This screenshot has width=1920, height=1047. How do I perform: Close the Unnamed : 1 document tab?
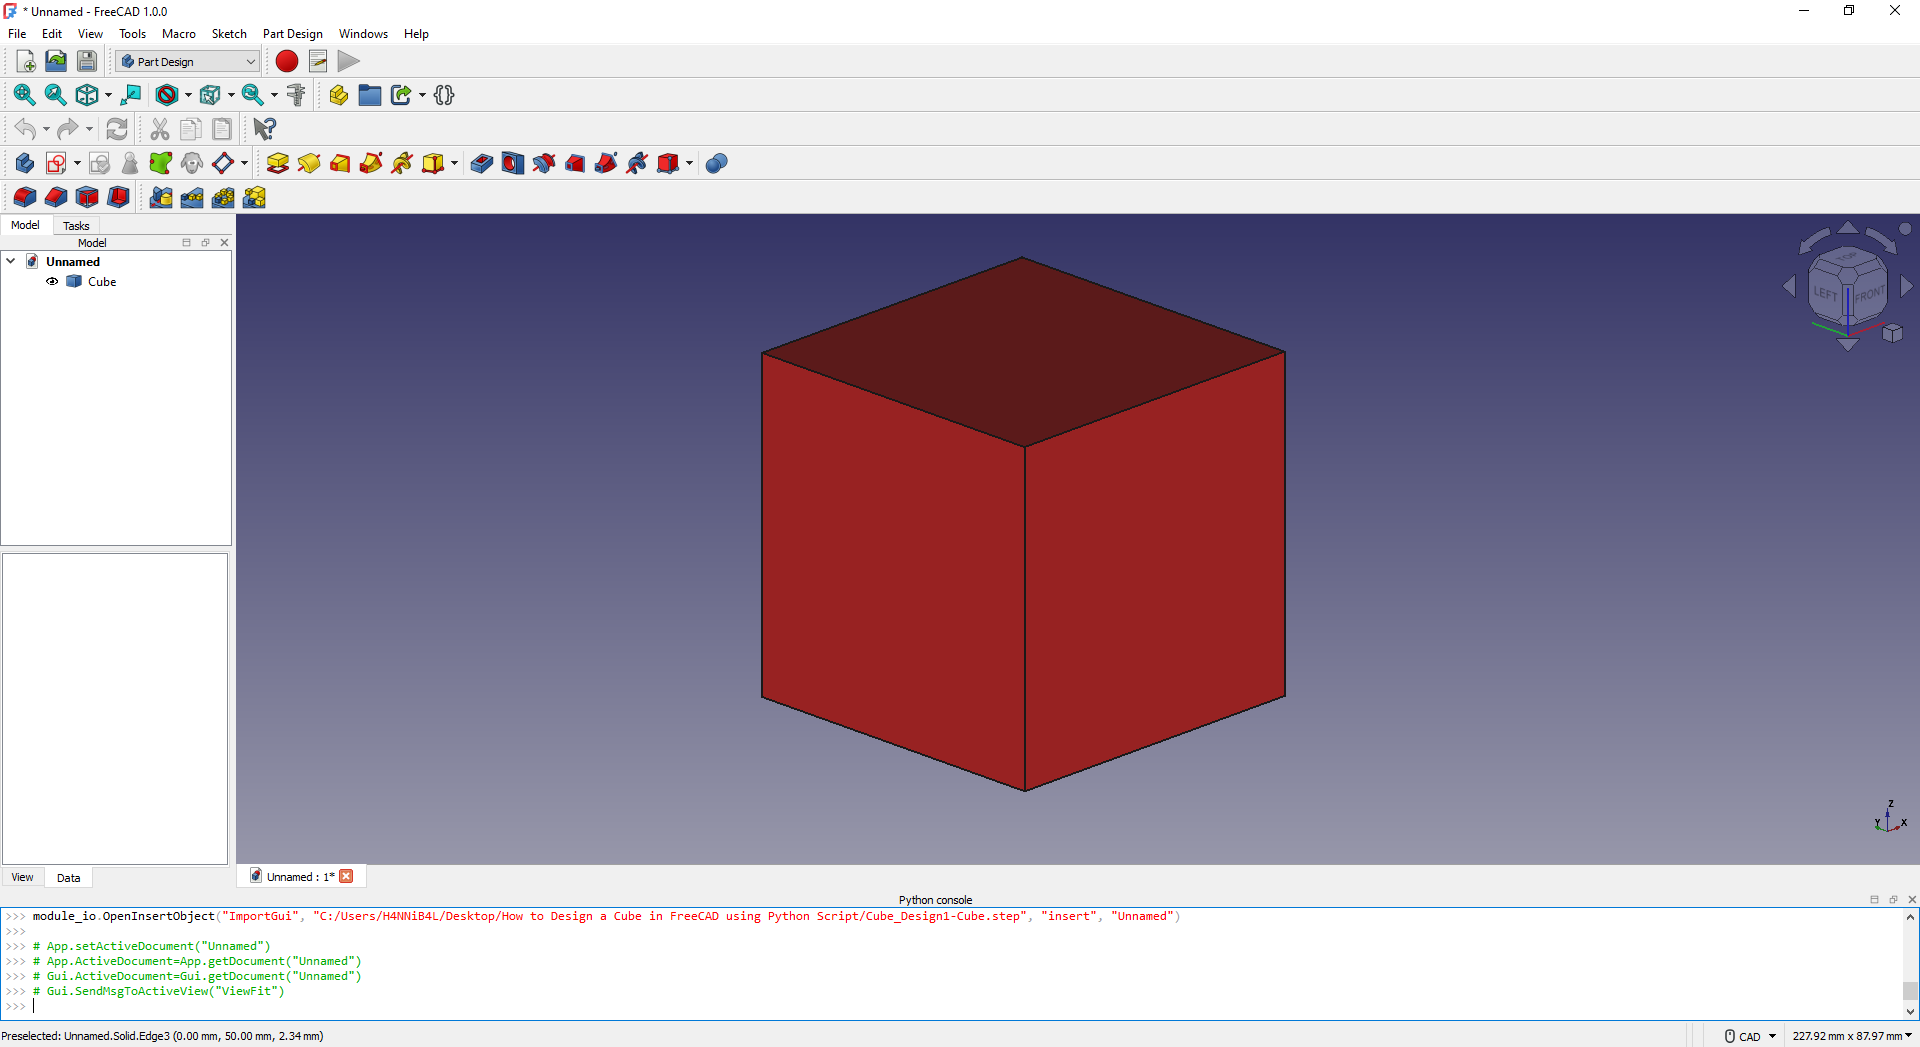347,876
